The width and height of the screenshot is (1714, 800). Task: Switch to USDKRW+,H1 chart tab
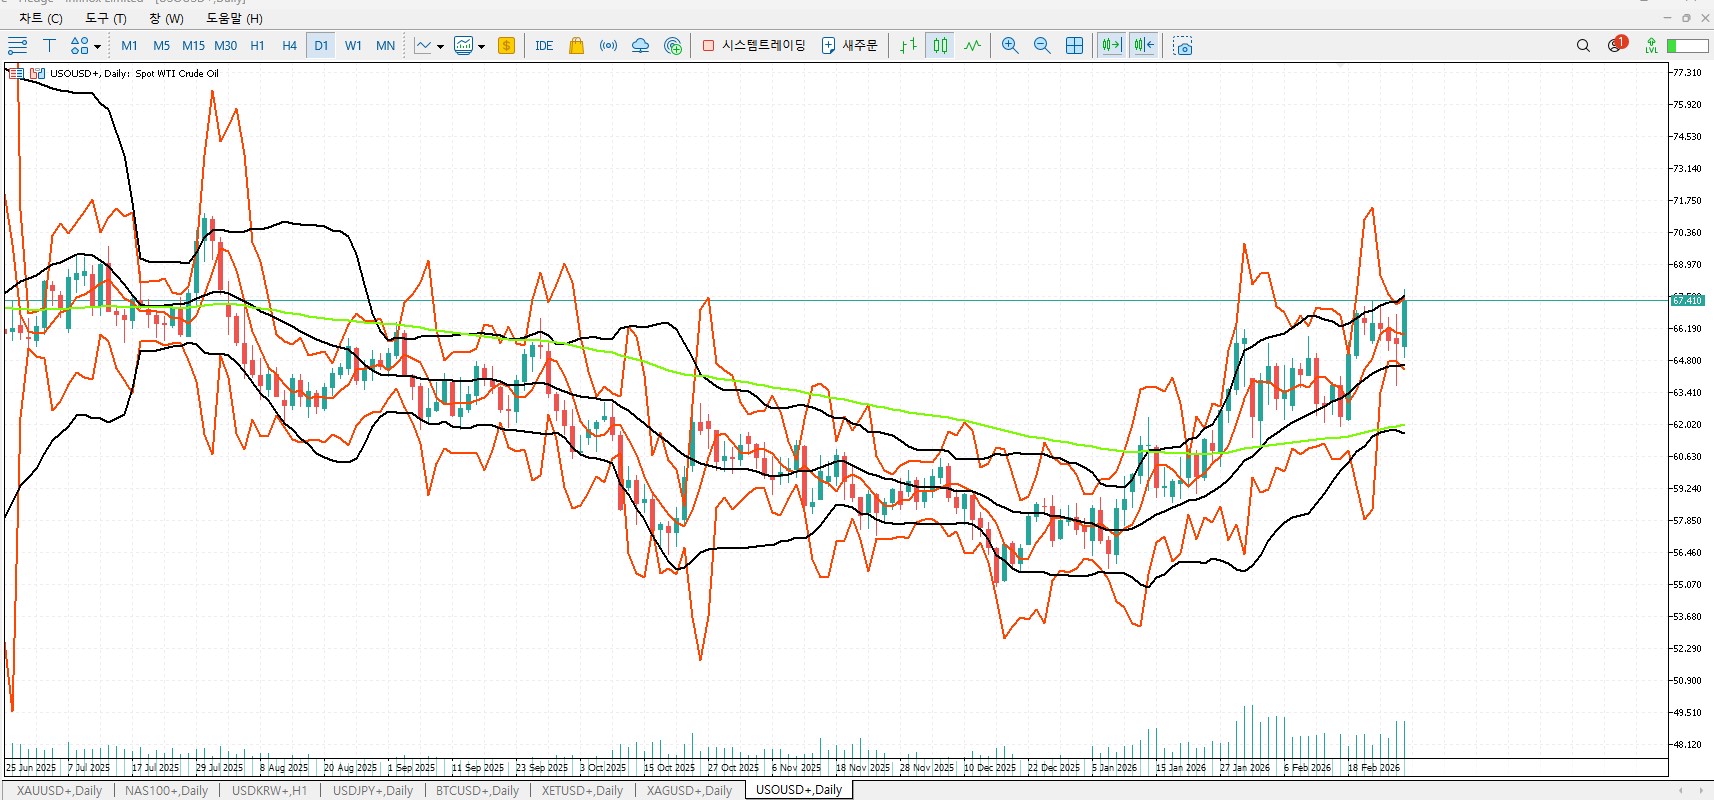click(x=270, y=790)
